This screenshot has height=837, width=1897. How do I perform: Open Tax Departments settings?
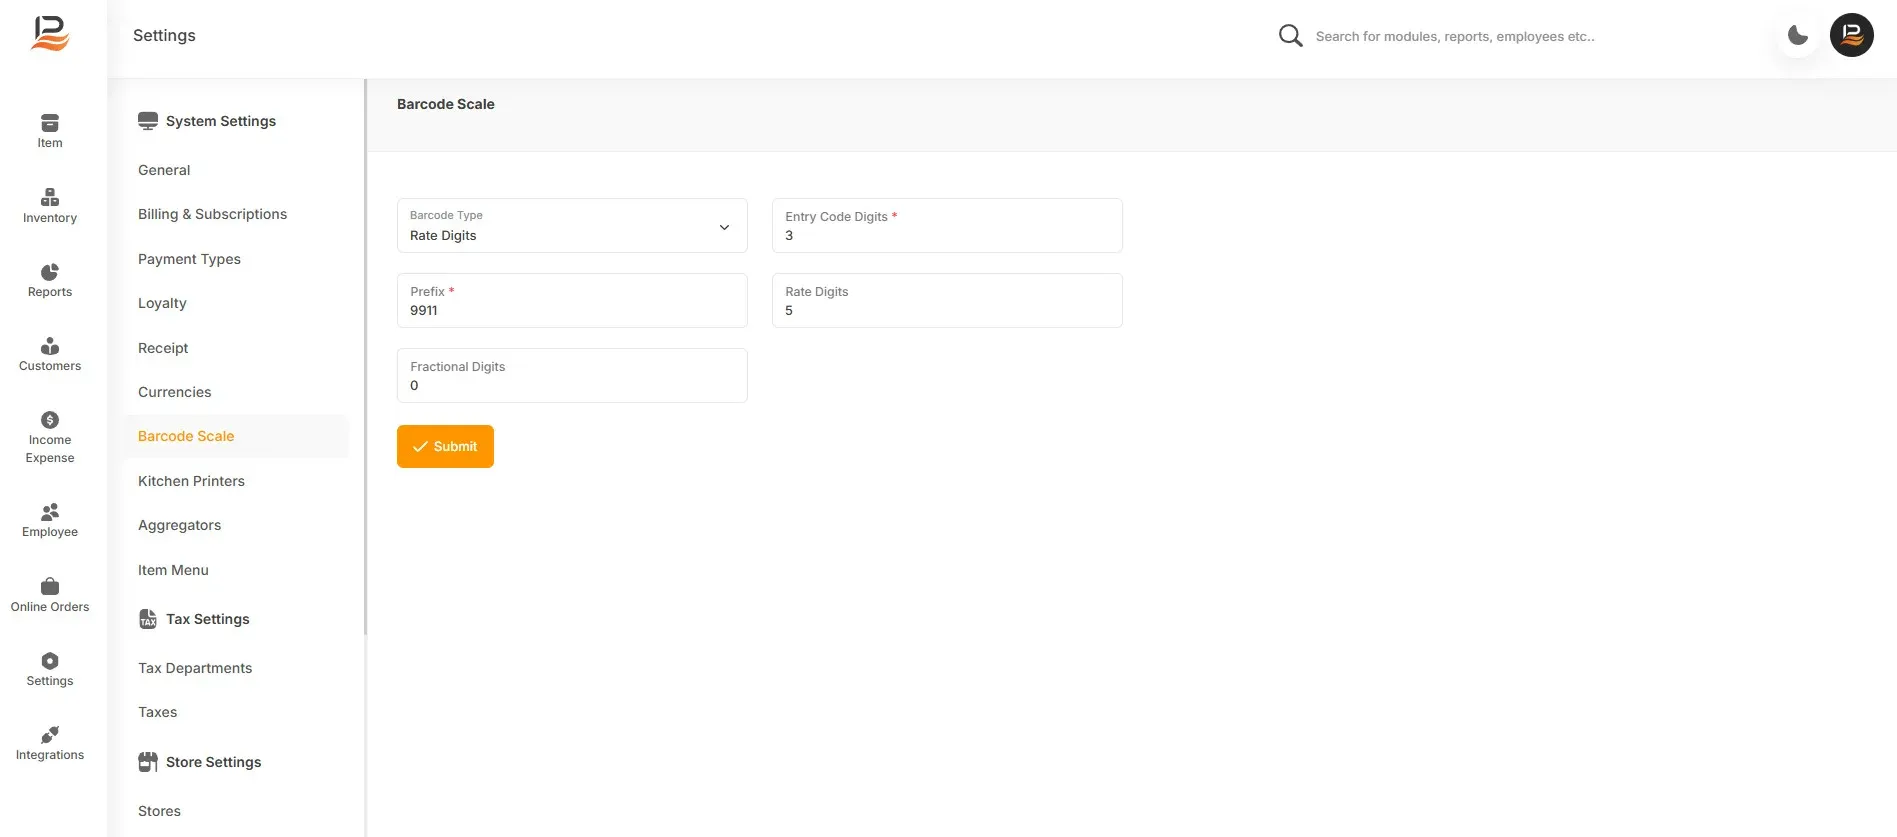click(195, 668)
